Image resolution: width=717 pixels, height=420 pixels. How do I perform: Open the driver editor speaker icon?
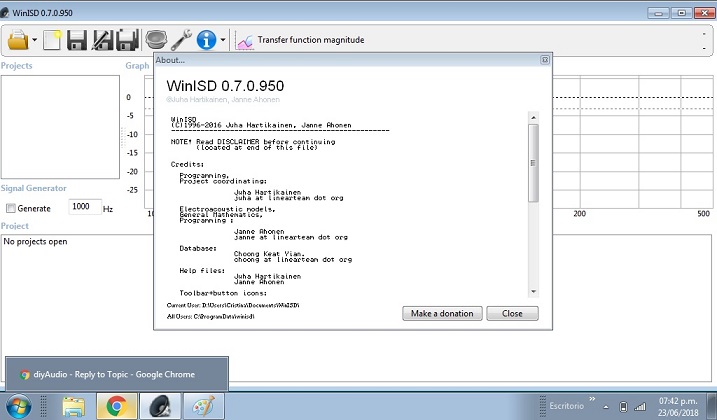[x=156, y=40]
